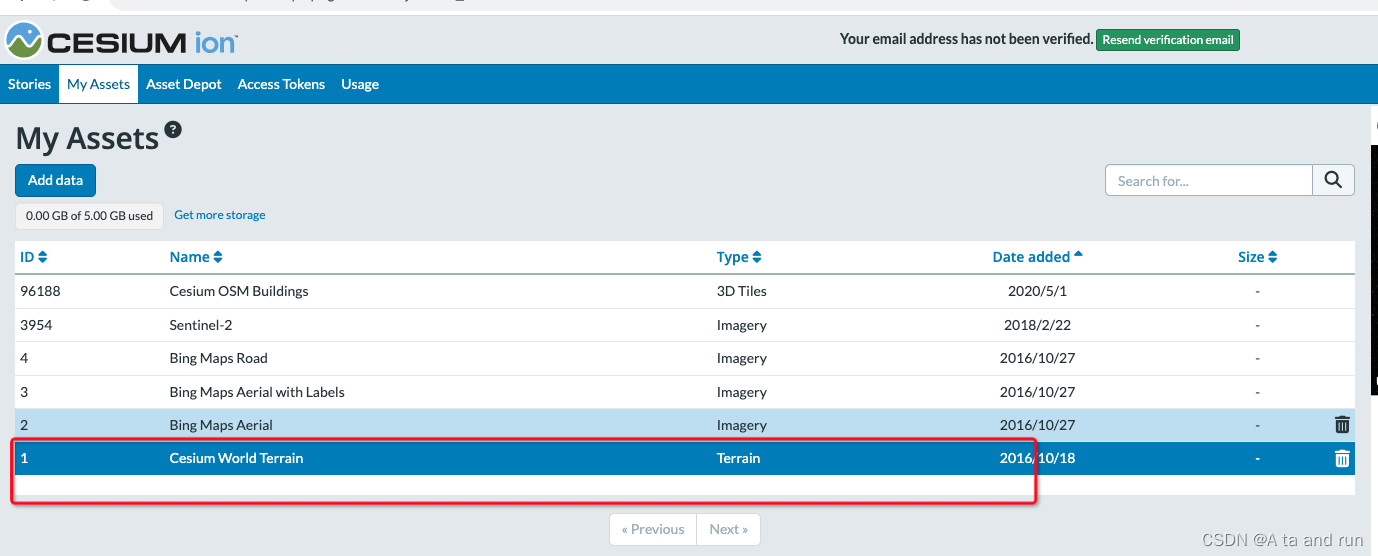Follow the Get more storage link
This screenshot has height=556, width=1378.
[220, 215]
